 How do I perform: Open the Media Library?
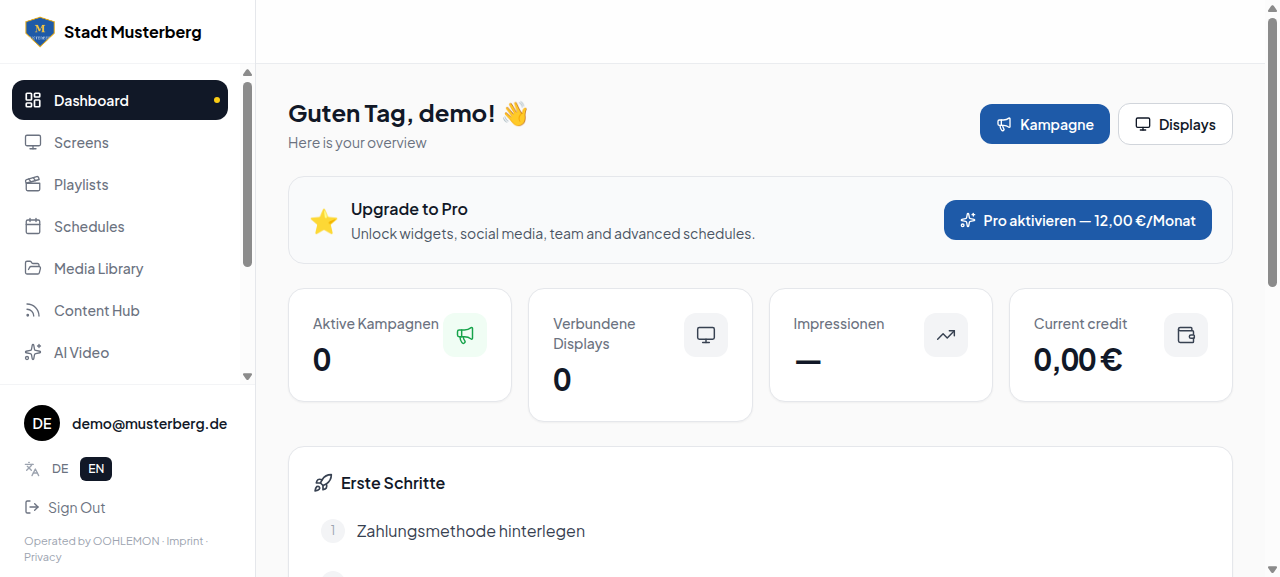click(120, 268)
